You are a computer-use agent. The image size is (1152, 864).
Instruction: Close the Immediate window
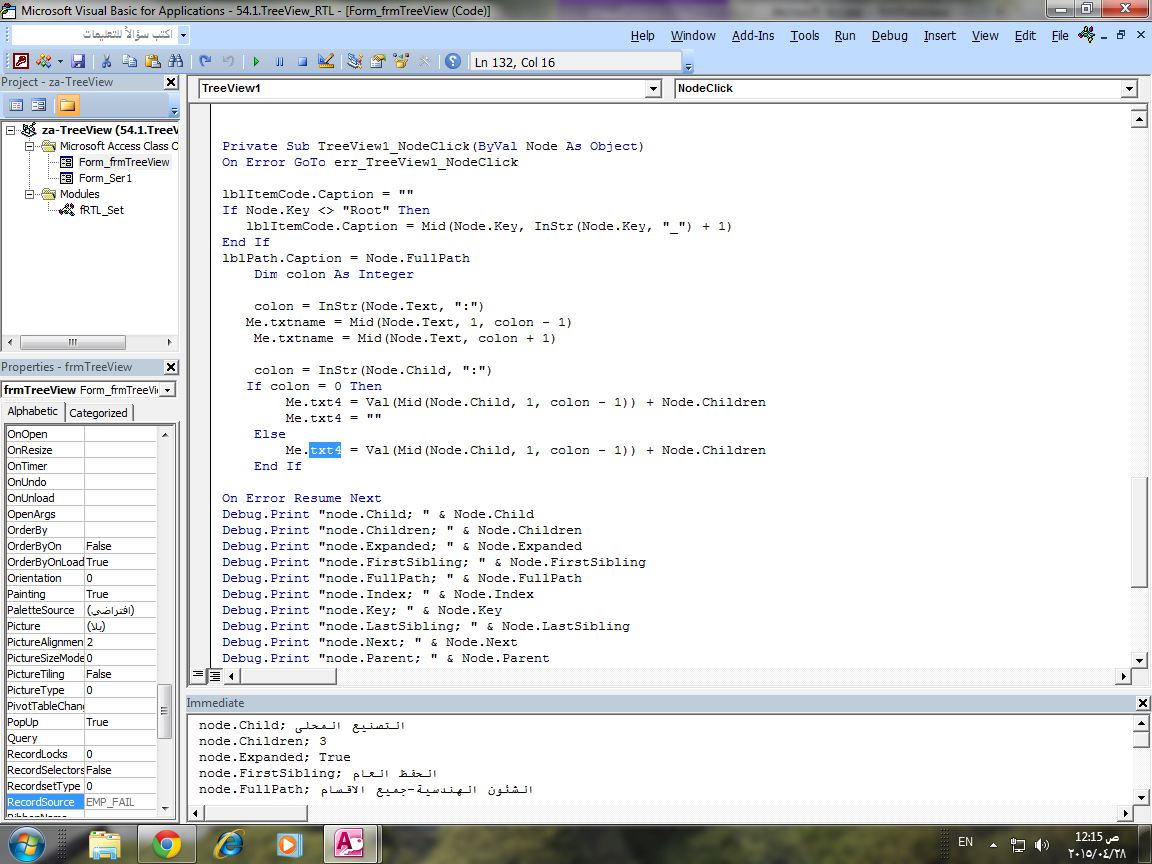pyautogui.click(x=1142, y=703)
